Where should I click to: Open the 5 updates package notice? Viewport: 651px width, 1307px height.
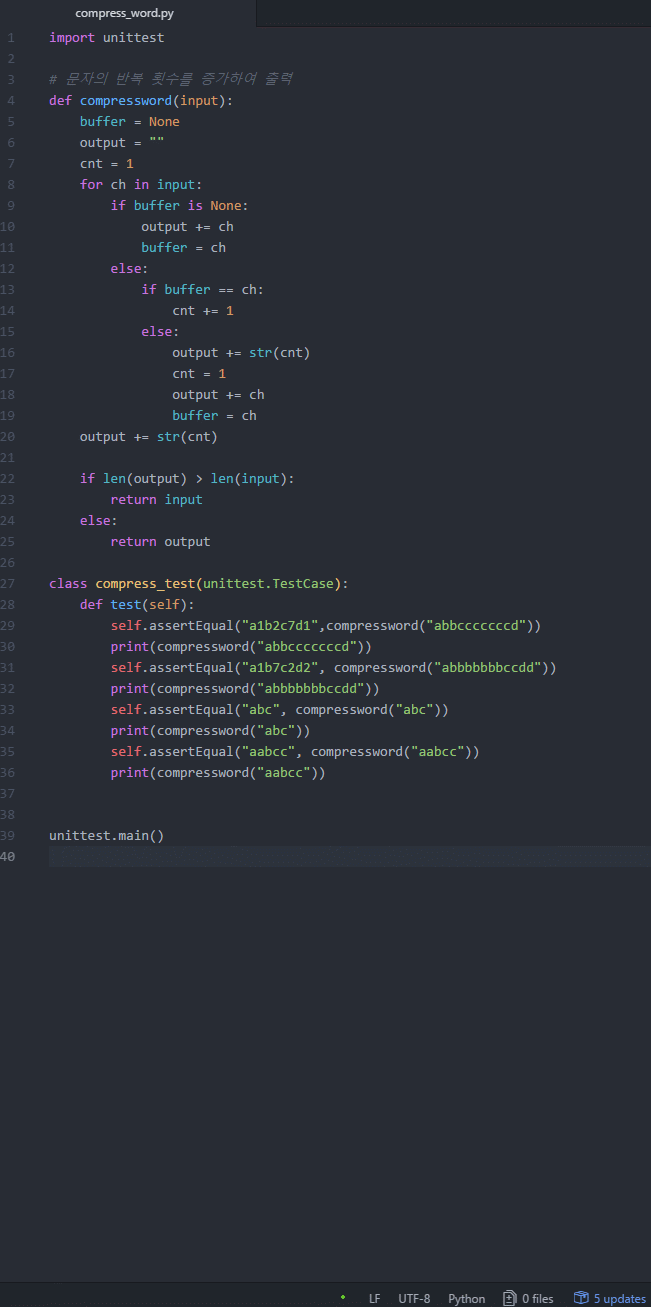click(610, 1298)
